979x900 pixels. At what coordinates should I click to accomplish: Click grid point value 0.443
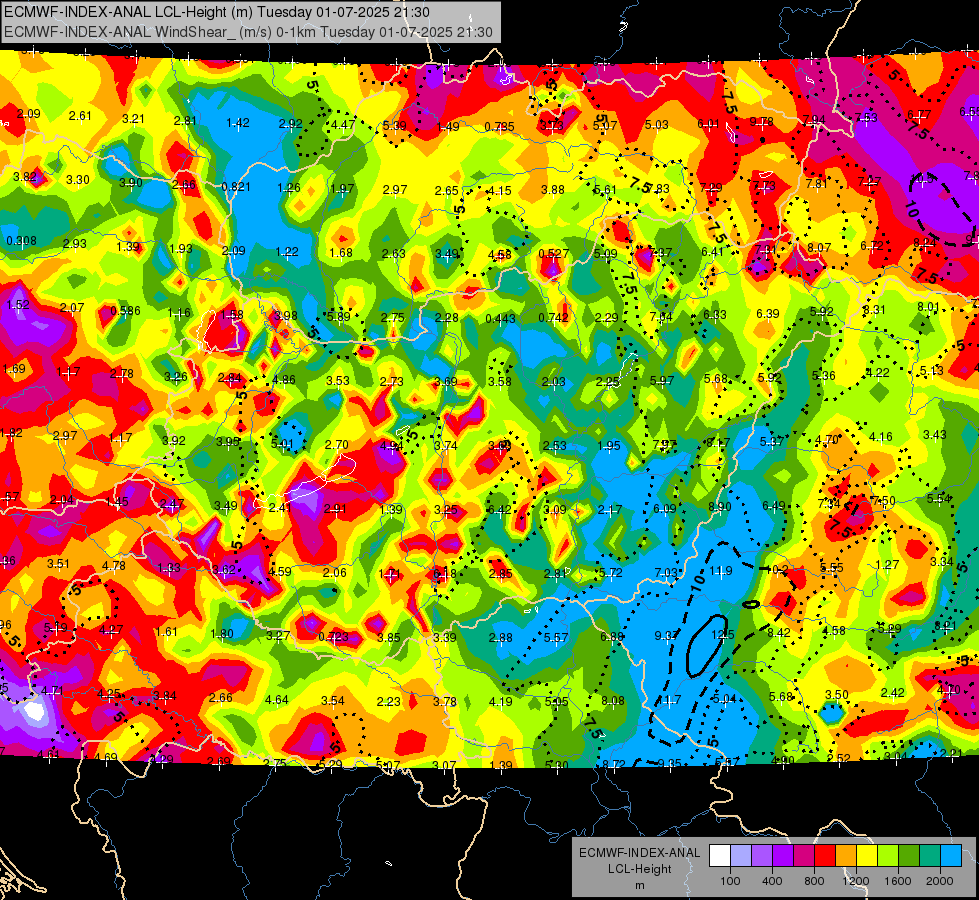point(501,319)
